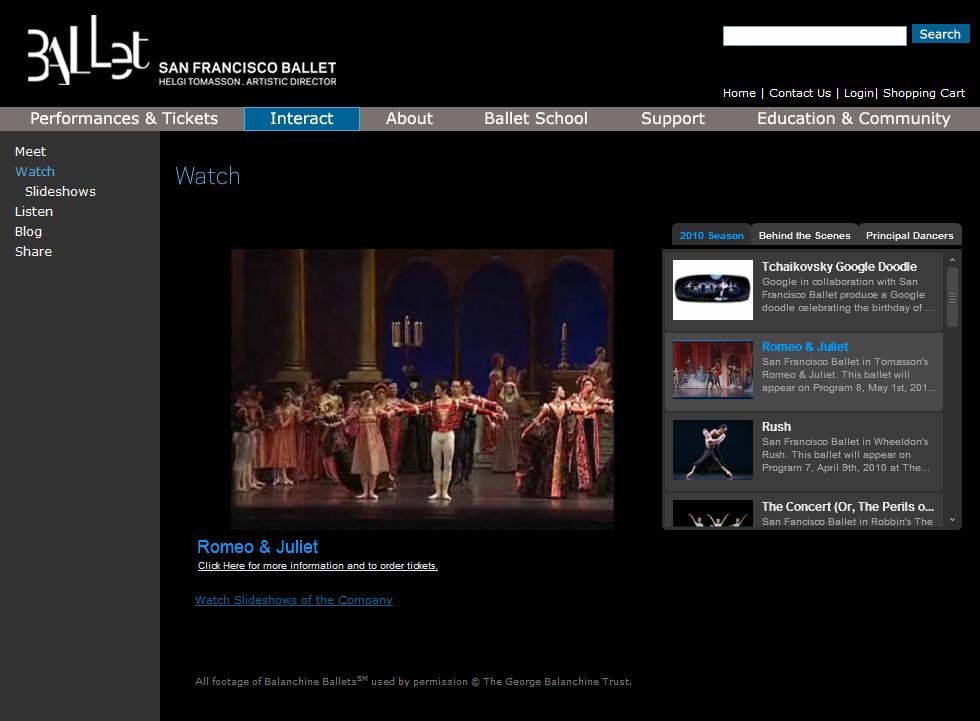The image size is (980, 721).
Task: Open the Support menu
Action: pos(672,119)
